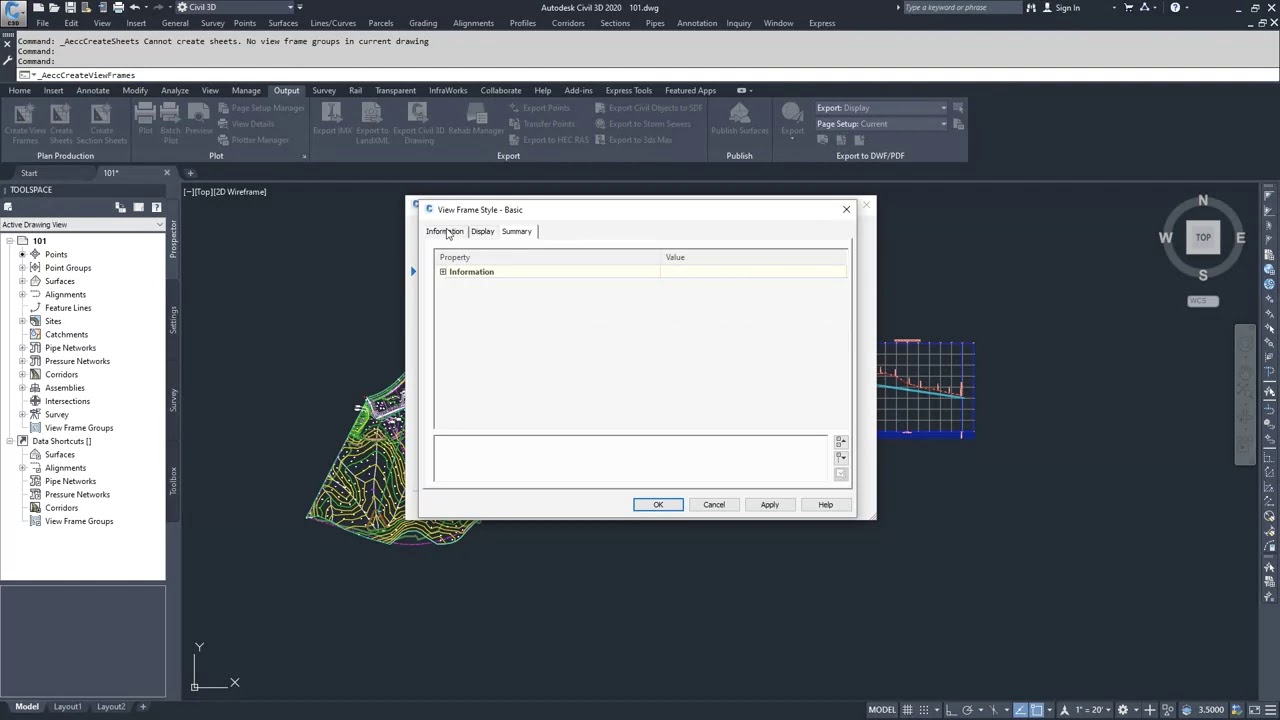Click the Information tree row's plus expander
The height and width of the screenshot is (720, 1280).
pyautogui.click(x=443, y=272)
